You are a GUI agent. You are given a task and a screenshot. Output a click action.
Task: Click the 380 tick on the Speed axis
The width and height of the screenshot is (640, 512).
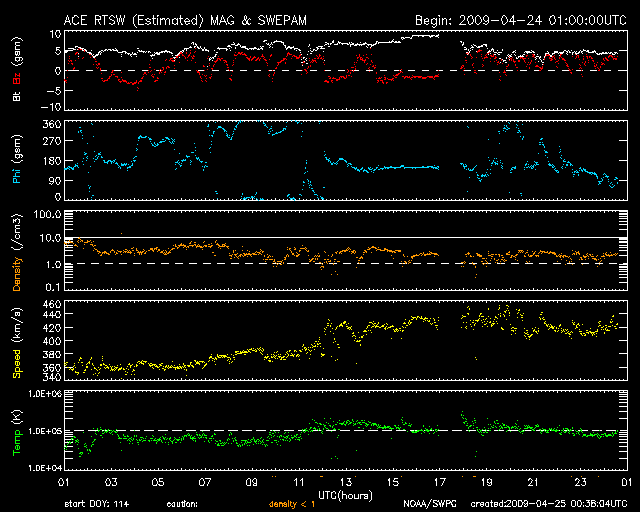pyautogui.click(x=51, y=354)
